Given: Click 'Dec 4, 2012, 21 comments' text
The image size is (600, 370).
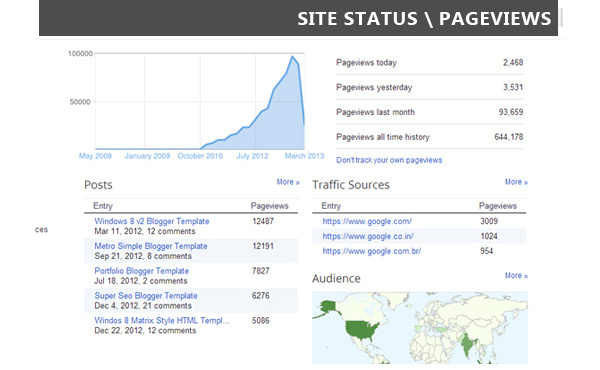Looking at the screenshot, I should point(143,306).
